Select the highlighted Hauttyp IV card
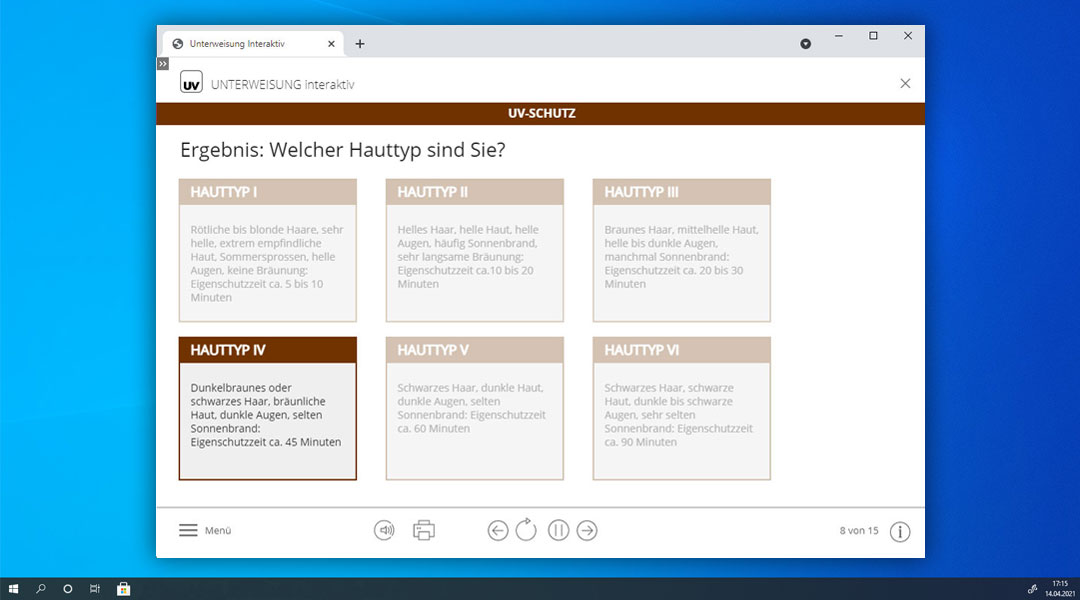1080x600 pixels. 268,408
